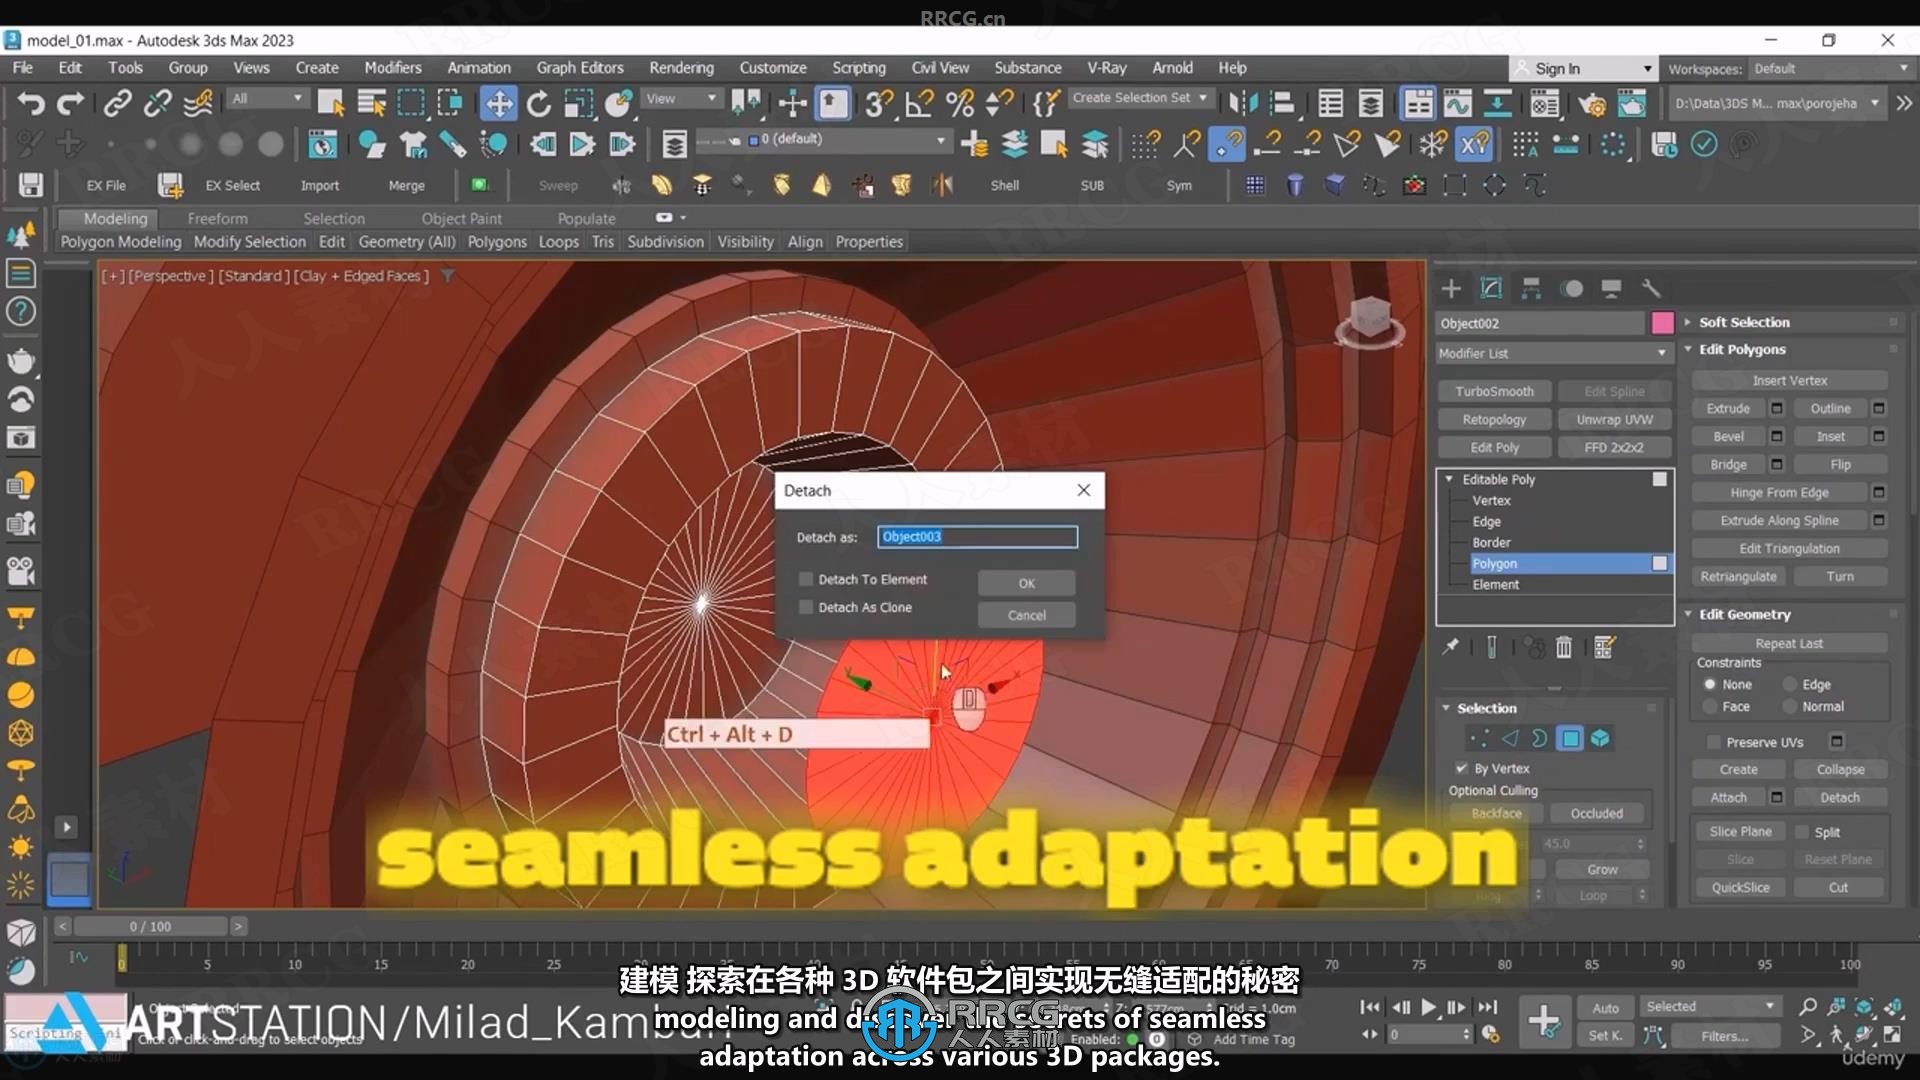Click the Mirror tool icon
The width and height of the screenshot is (1920, 1080).
[1243, 103]
